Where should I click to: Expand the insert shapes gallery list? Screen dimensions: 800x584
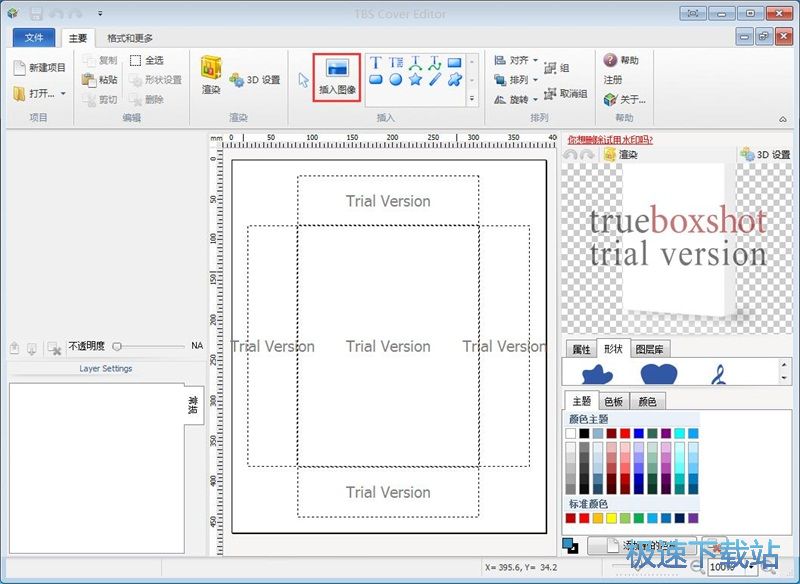click(x=471, y=98)
